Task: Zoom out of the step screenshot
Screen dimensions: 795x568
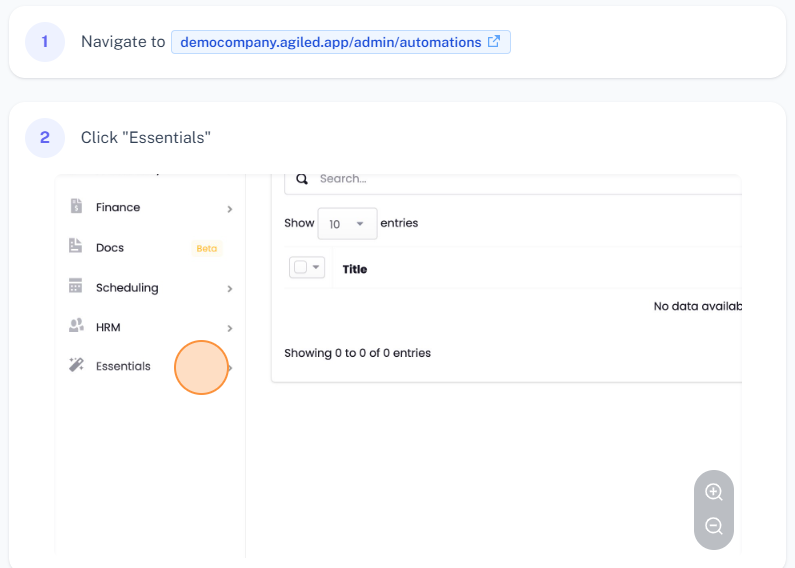Action: pyautogui.click(x=714, y=526)
